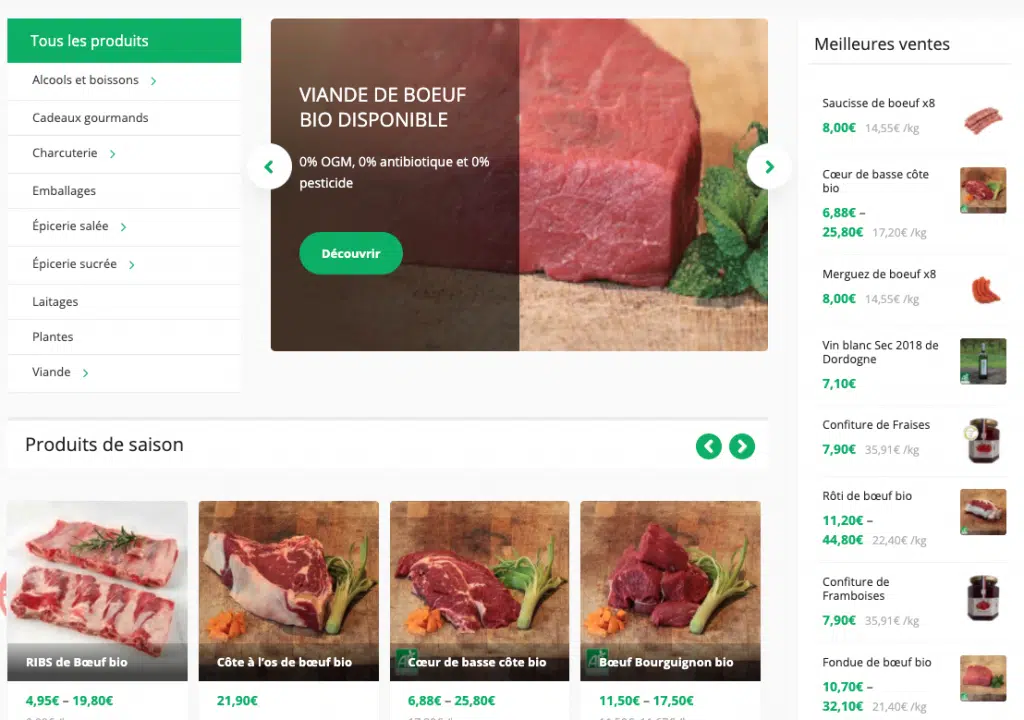Expand Épicerie sucrée category arrow

132,265
